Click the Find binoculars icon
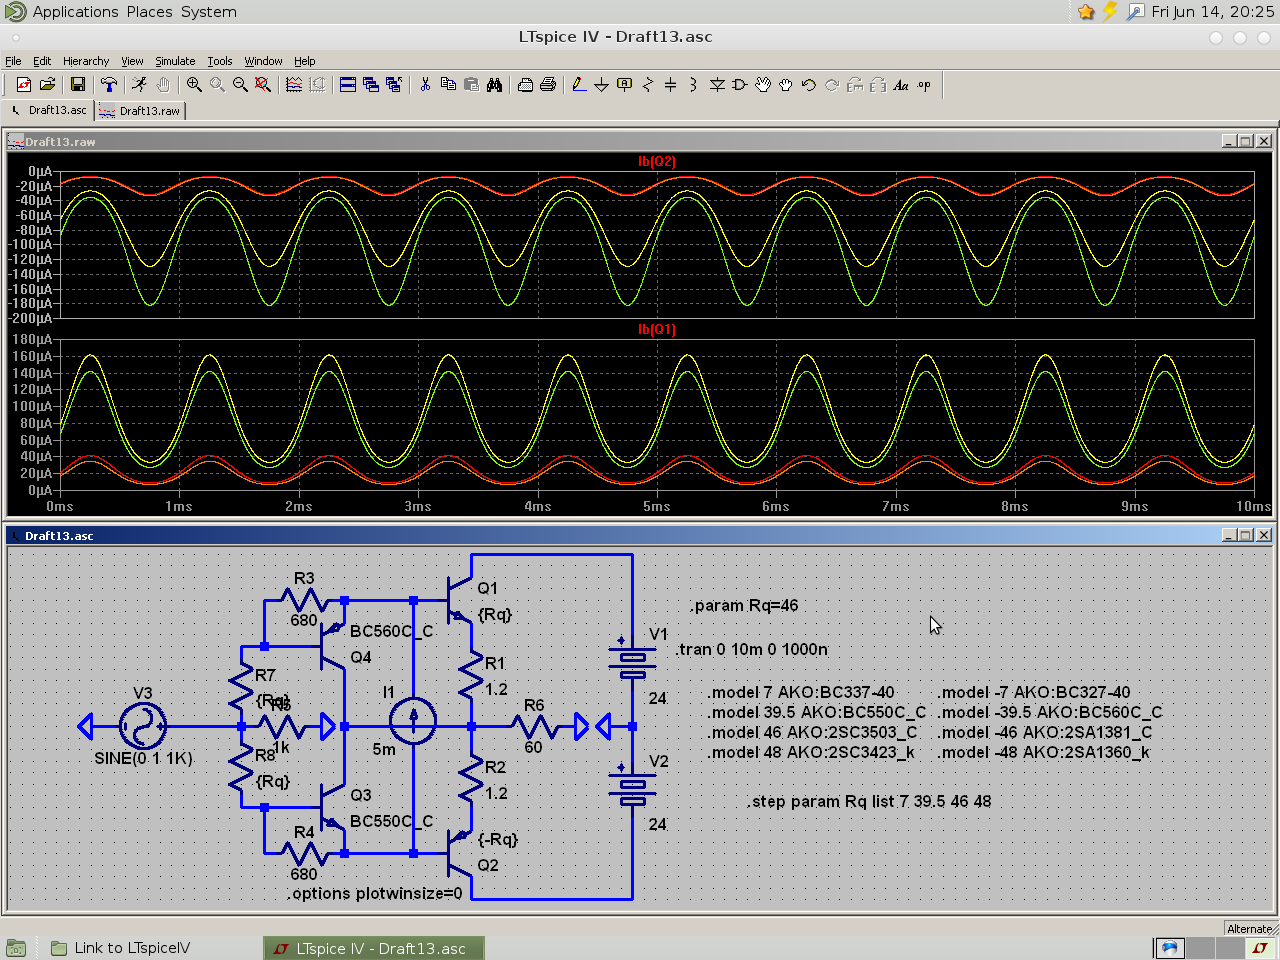 tap(494, 85)
